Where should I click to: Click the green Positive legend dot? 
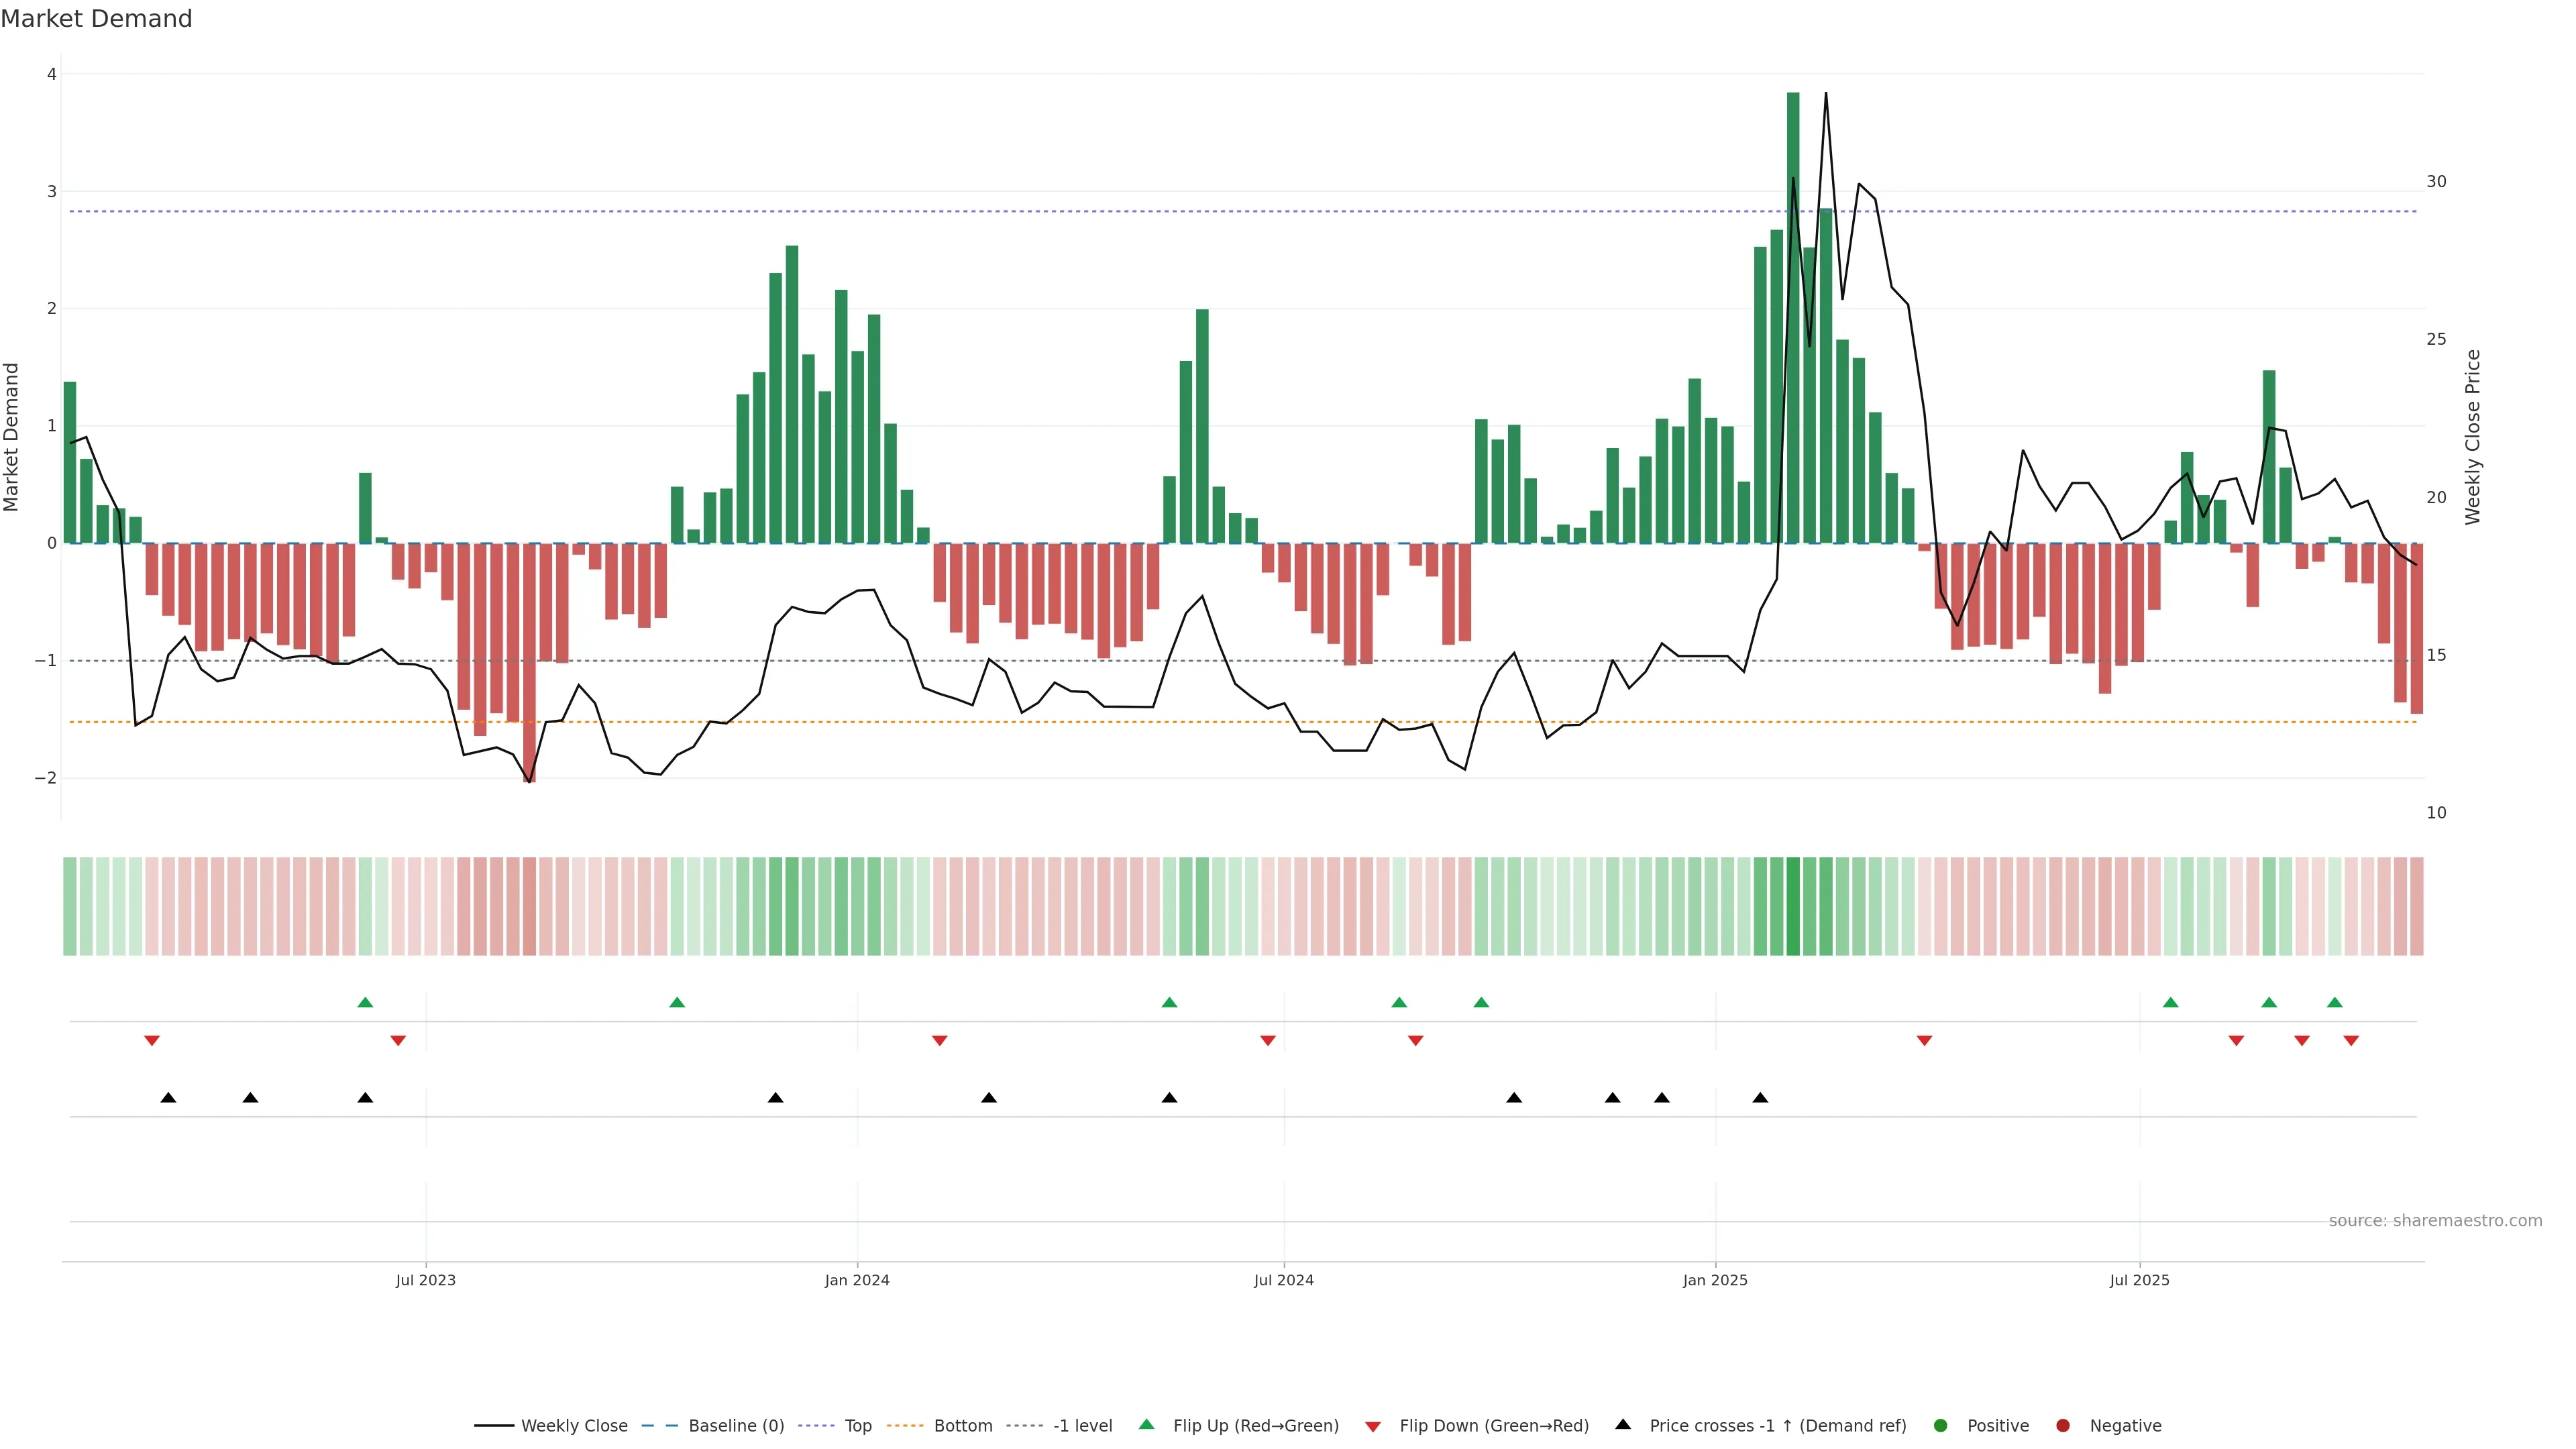(x=1941, y=1426)
